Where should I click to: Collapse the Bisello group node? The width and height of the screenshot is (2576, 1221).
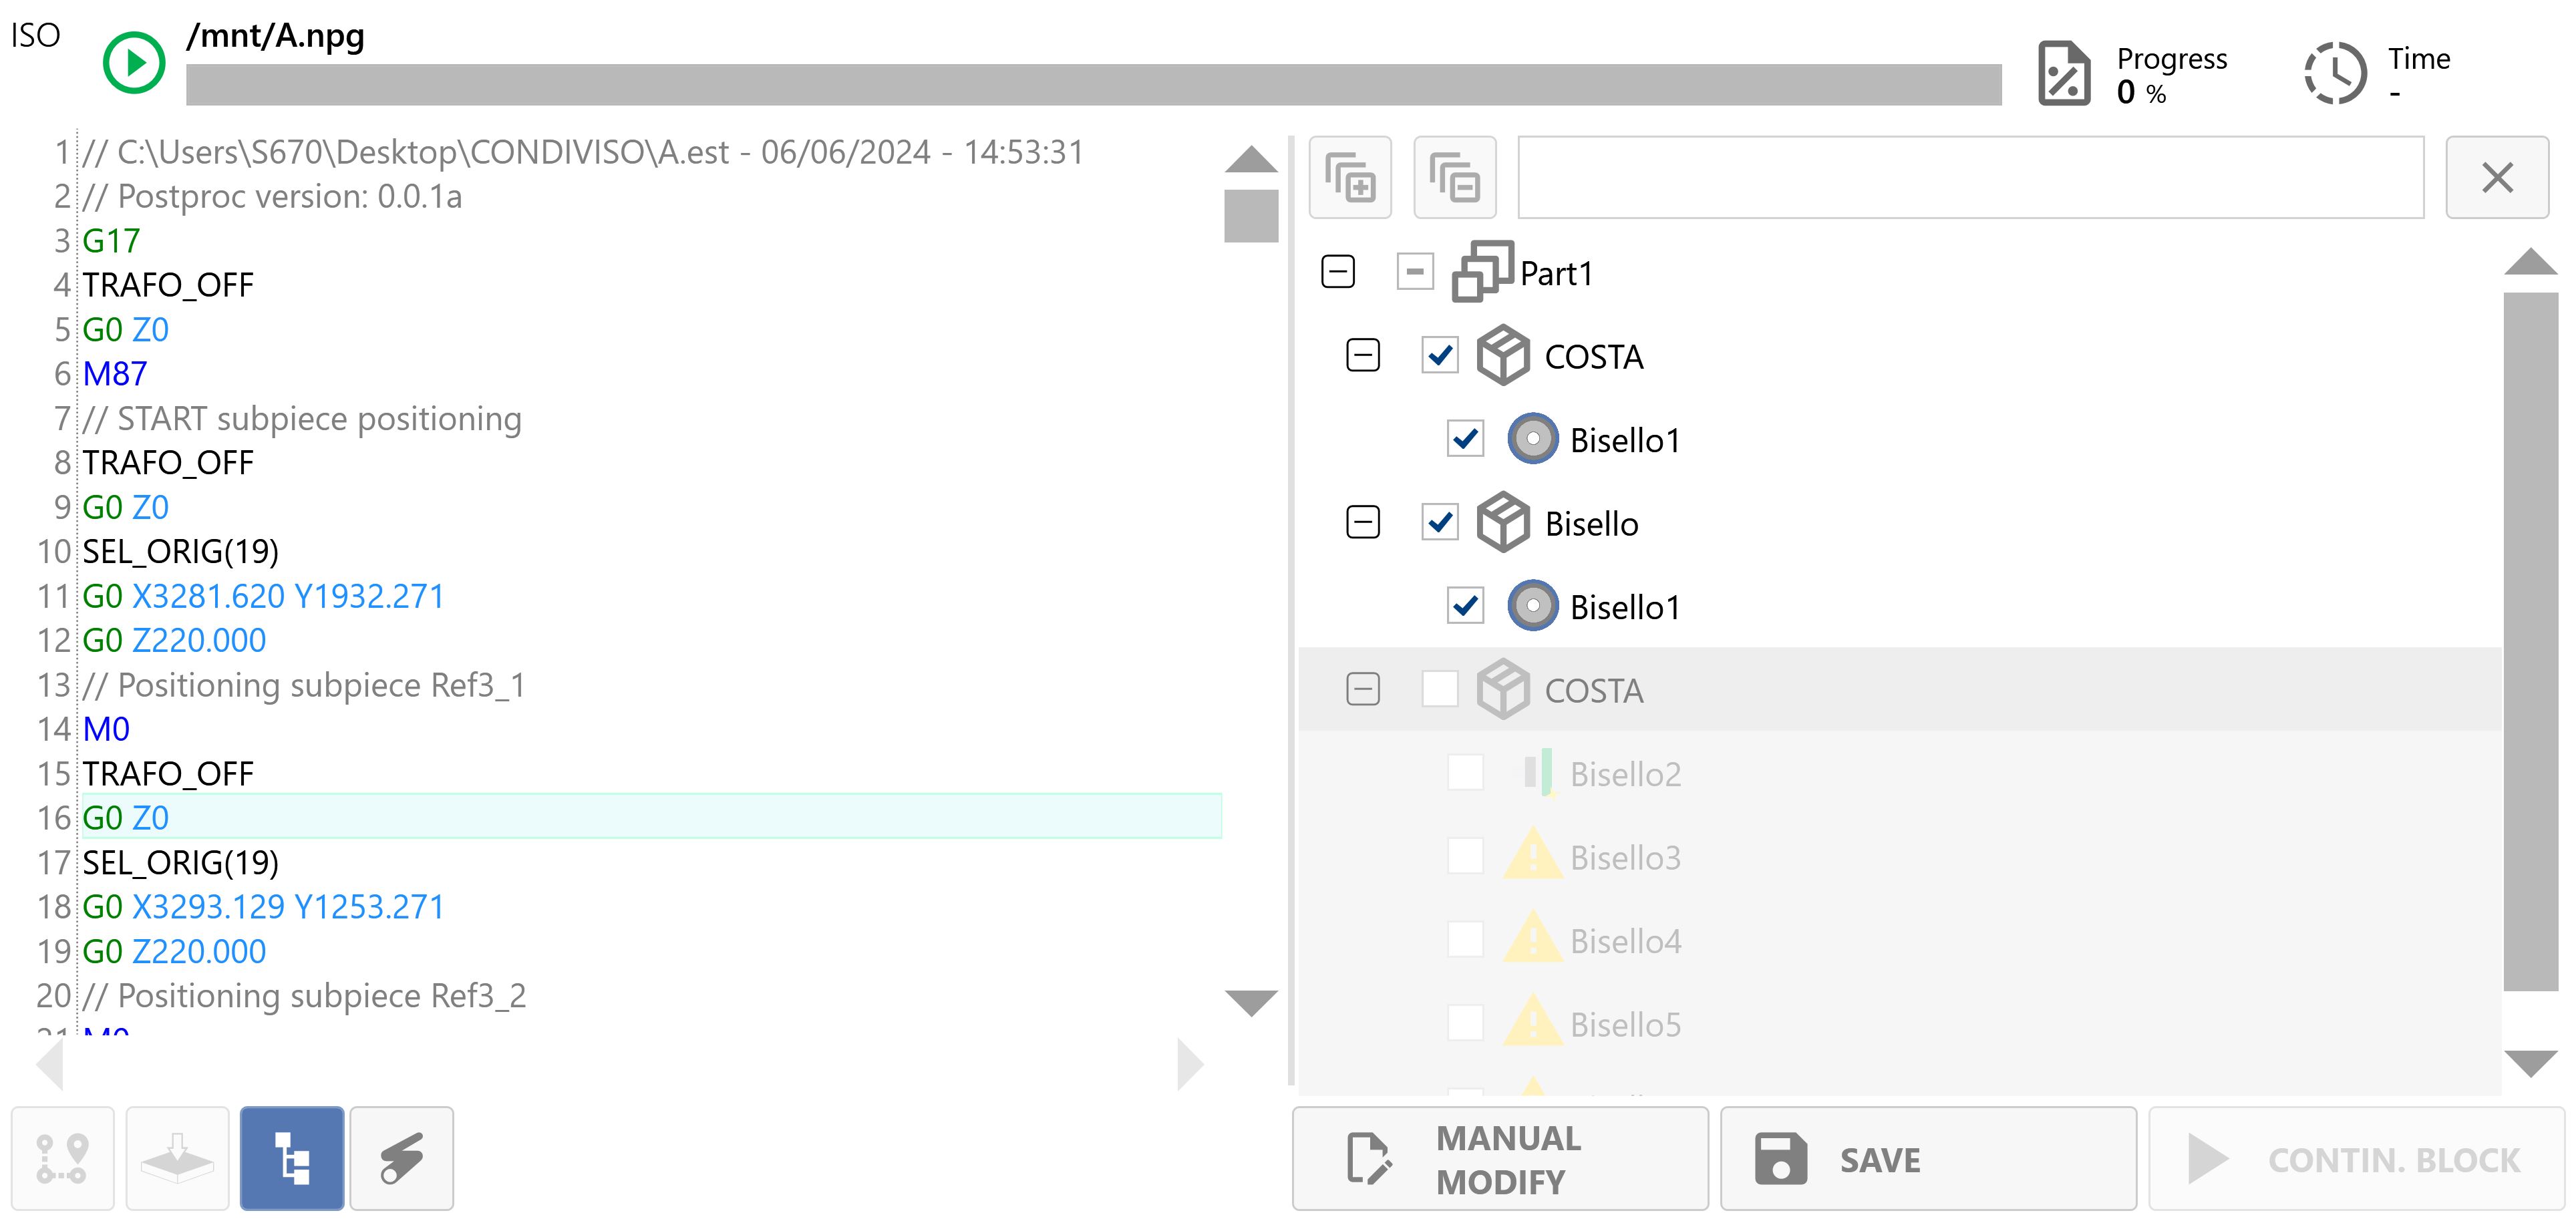click(x=1363, y=522)
